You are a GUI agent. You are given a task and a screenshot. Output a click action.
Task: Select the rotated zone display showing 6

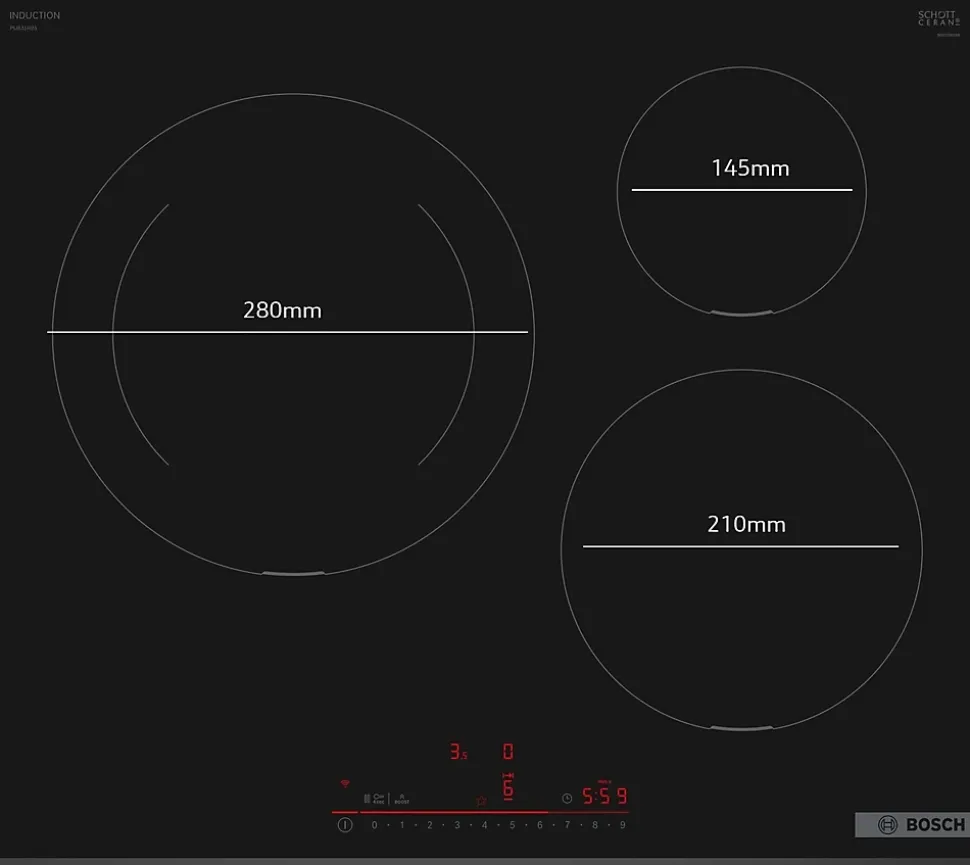click(x=508, y=787)
